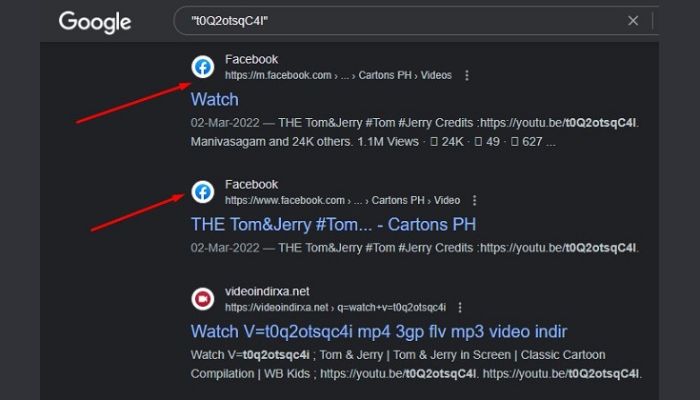
Task: Click snippet line "Compilation | WB Kids"
Action: [x=416, y=374]
